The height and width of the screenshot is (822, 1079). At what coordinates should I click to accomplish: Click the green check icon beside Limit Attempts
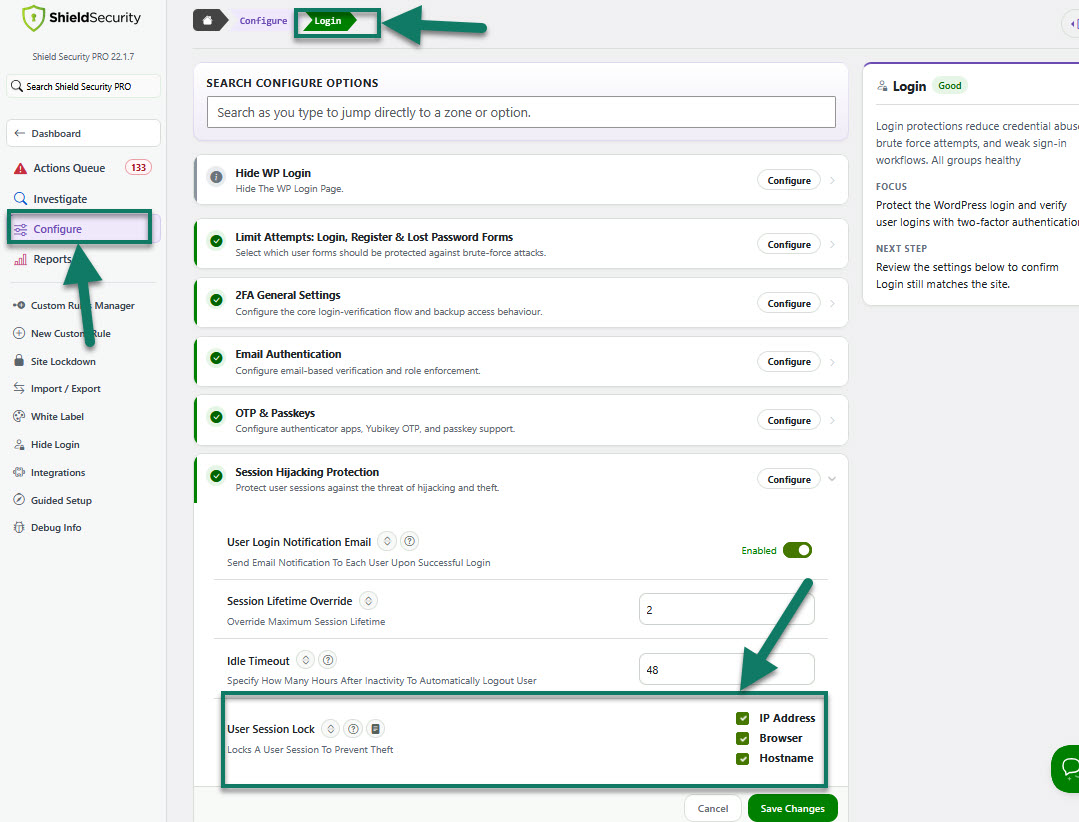(x=216, y=241)
